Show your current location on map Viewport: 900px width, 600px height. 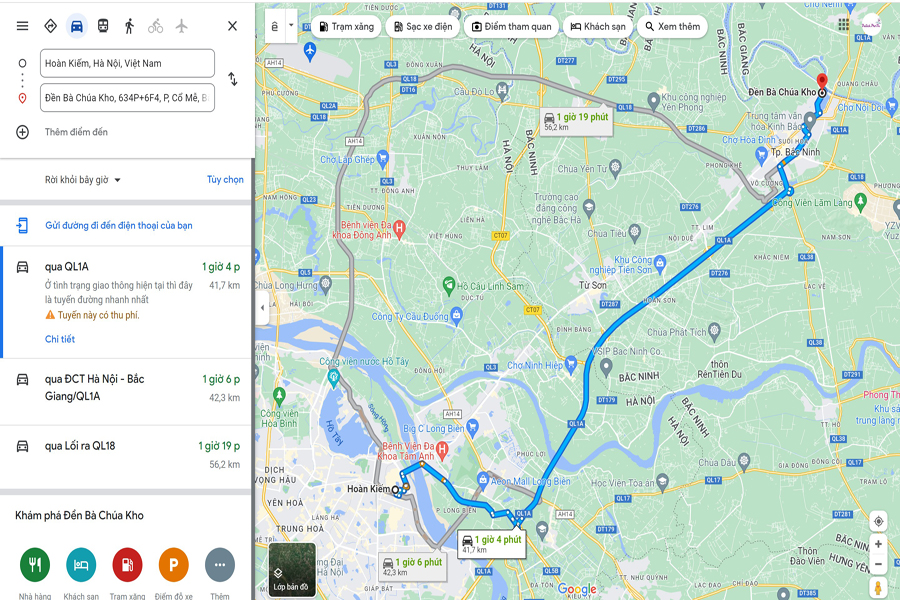point(878,522)
